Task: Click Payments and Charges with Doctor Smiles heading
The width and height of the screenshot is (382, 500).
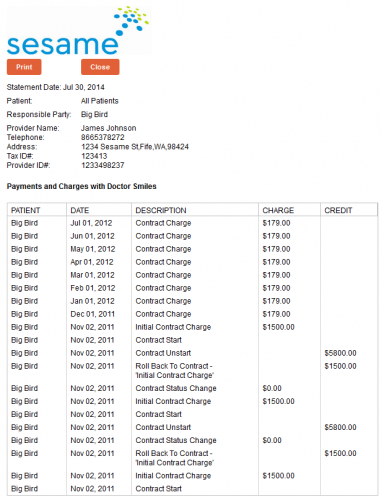Action: coord(82,186)
